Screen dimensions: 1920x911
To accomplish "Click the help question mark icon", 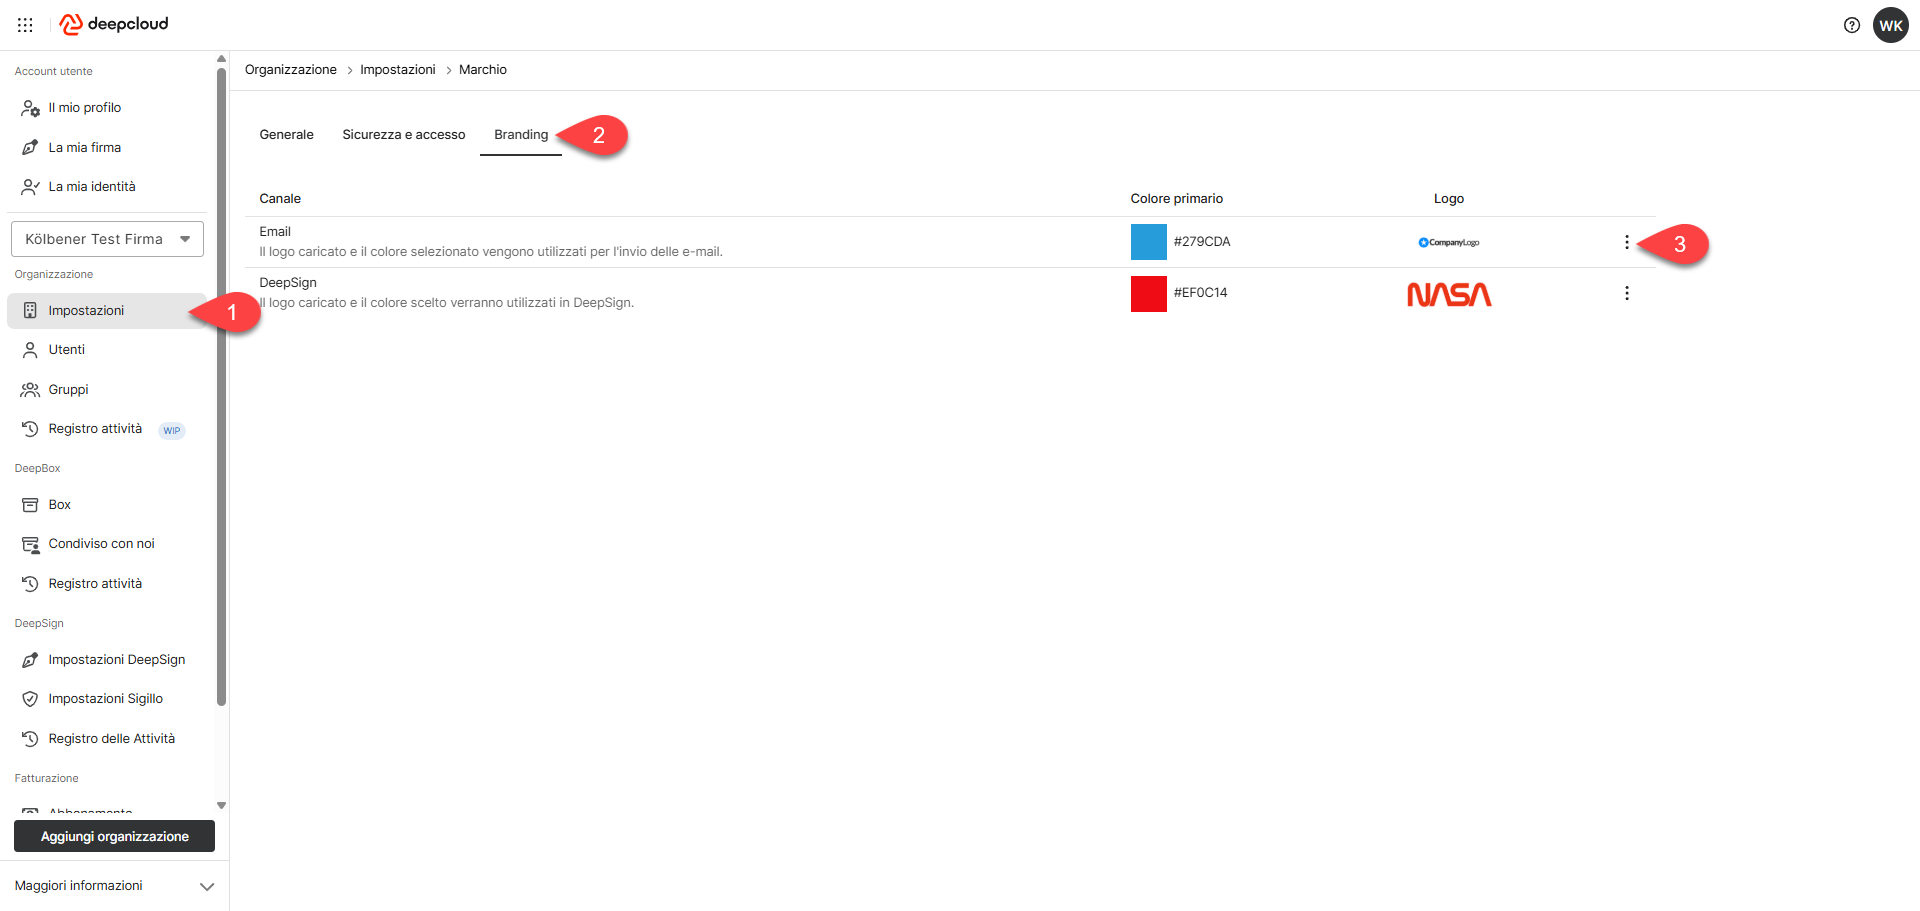I will [1851, 25].
